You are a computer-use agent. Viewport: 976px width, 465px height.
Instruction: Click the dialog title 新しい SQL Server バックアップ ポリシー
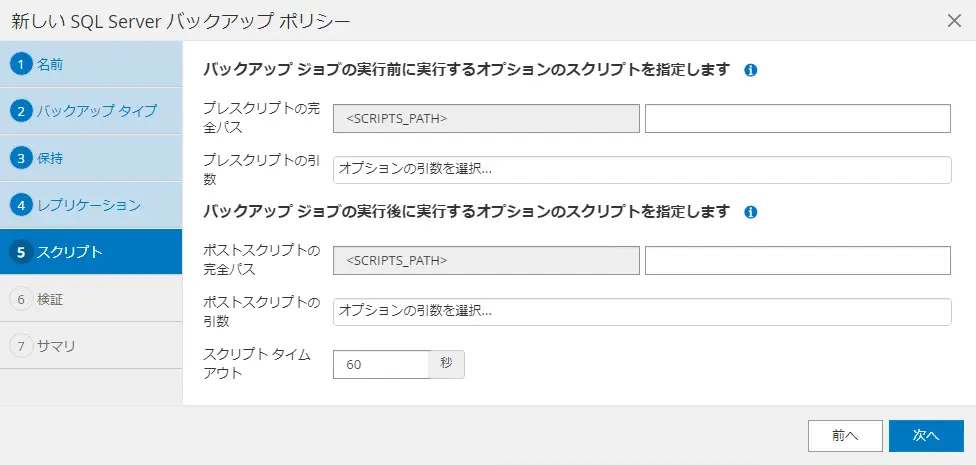click(x=181, y=21)
